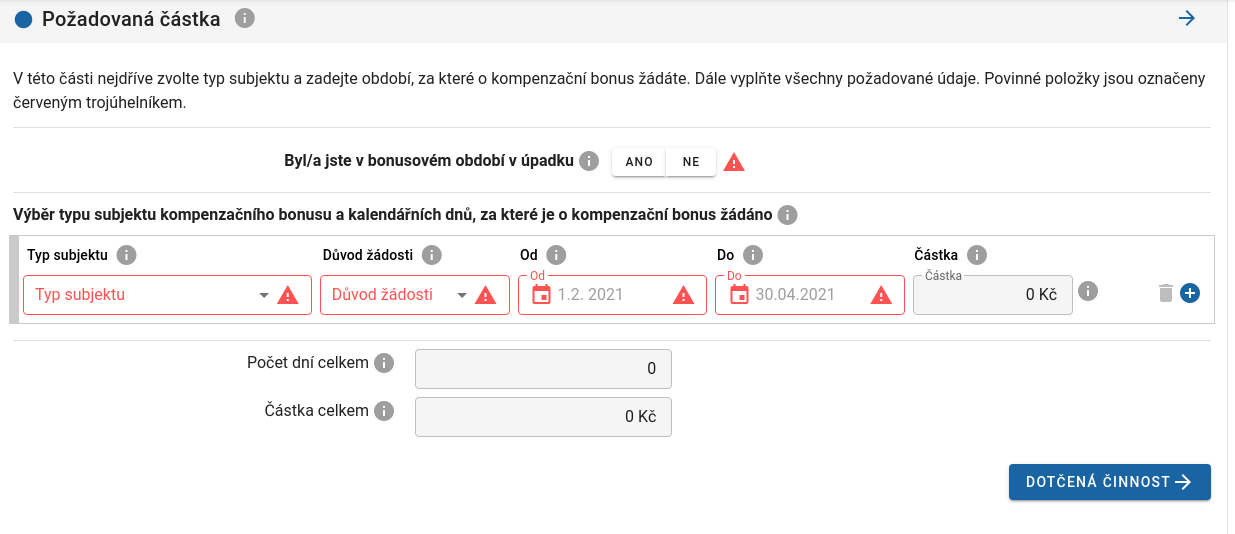Click info icon next to Požadovaná částka heading
The image size is (1235, 534).
[x=245, y=18]
